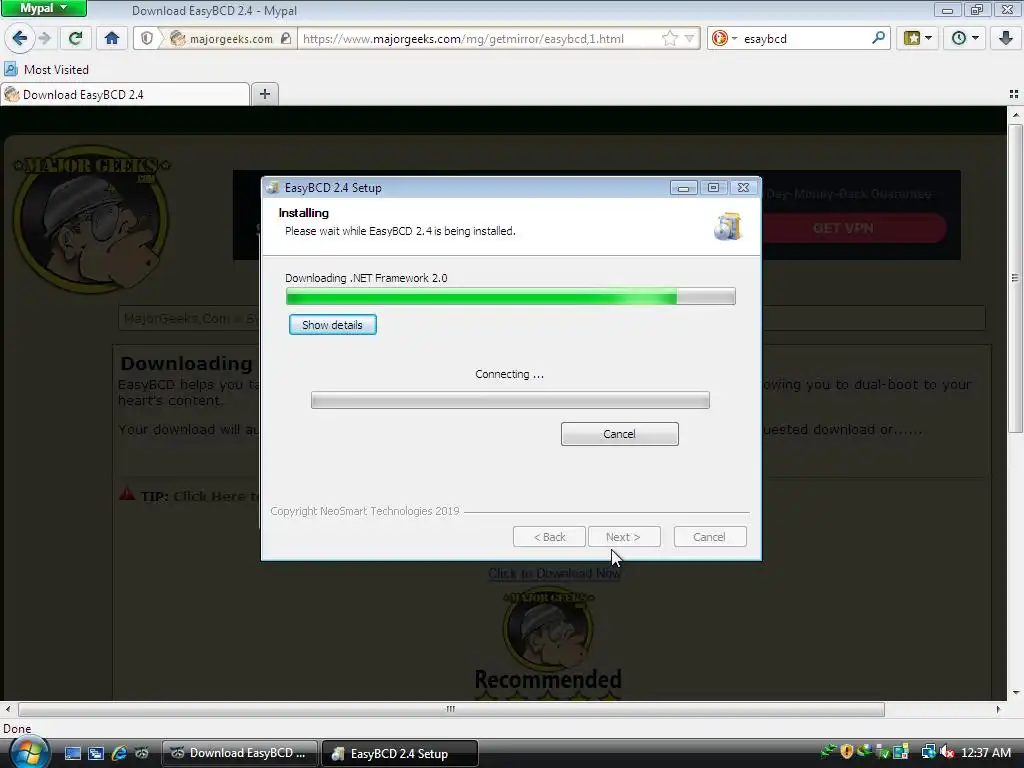1024x768 pixels.
Task: Click the Click to Download Now link
Action: tap(554, 573)
